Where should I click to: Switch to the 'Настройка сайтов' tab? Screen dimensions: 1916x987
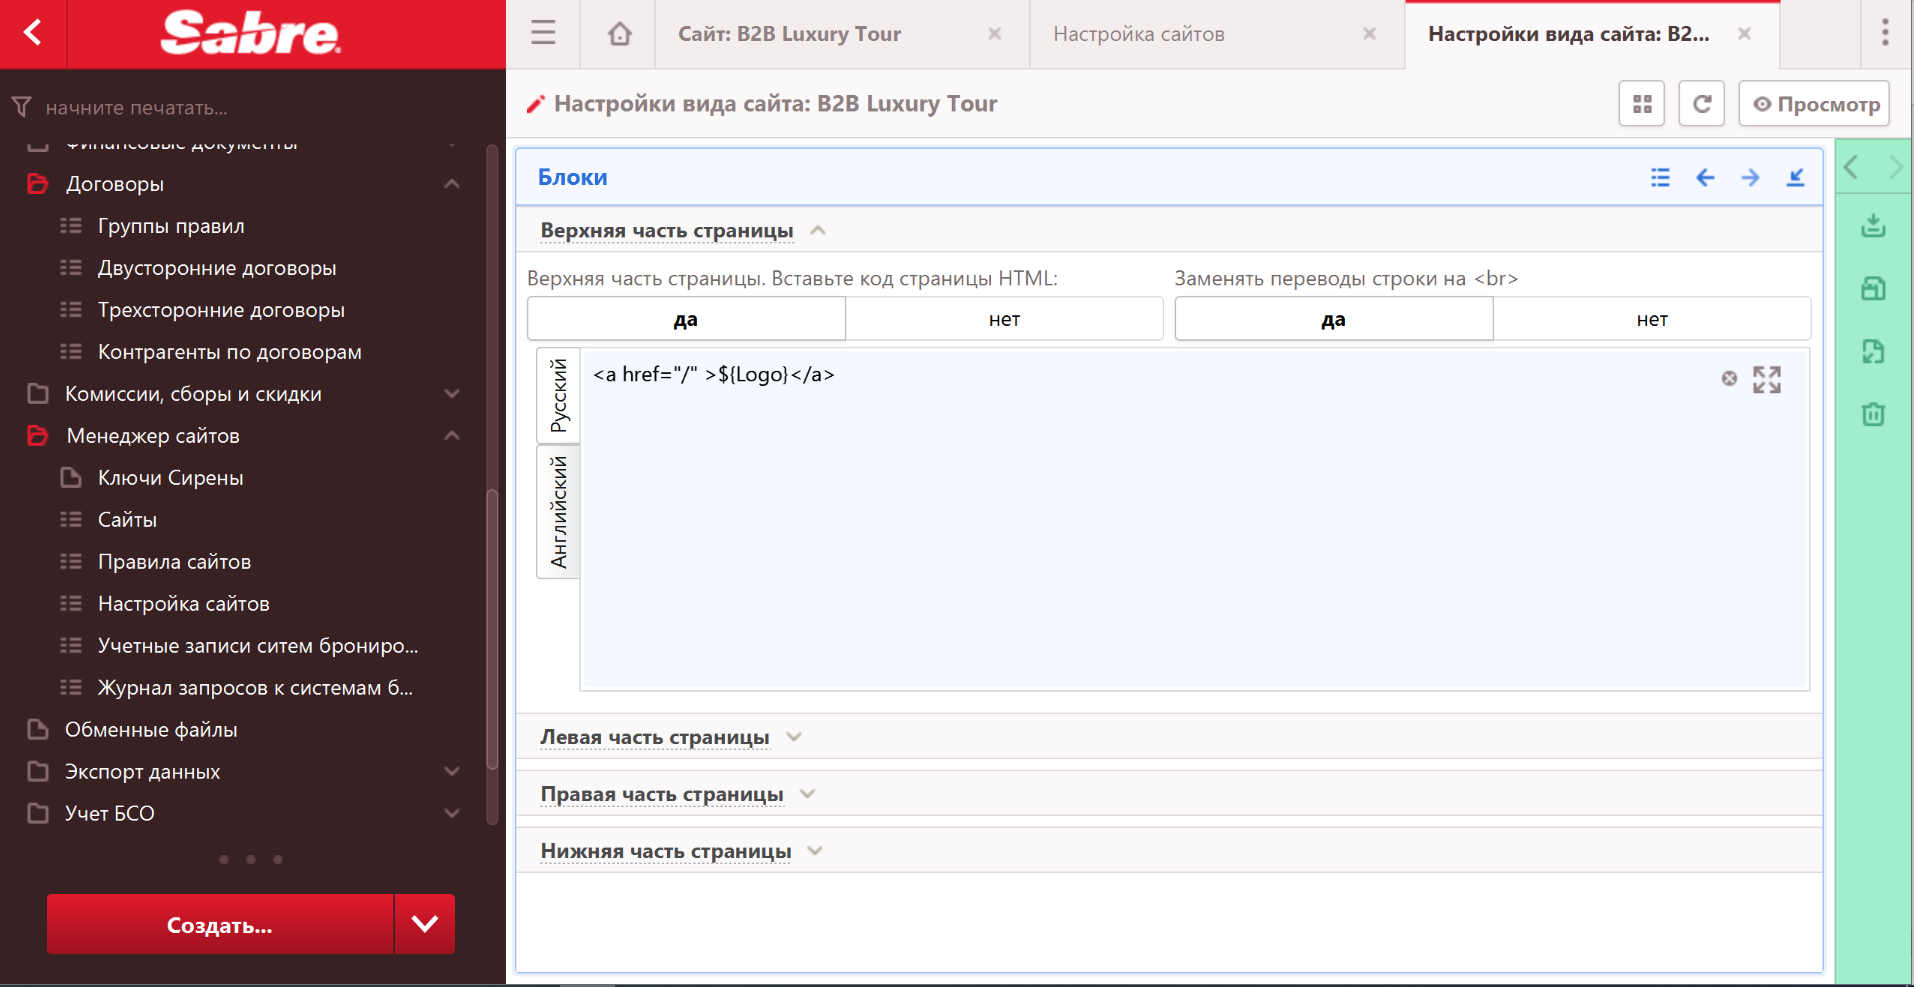click(1138, 34)
